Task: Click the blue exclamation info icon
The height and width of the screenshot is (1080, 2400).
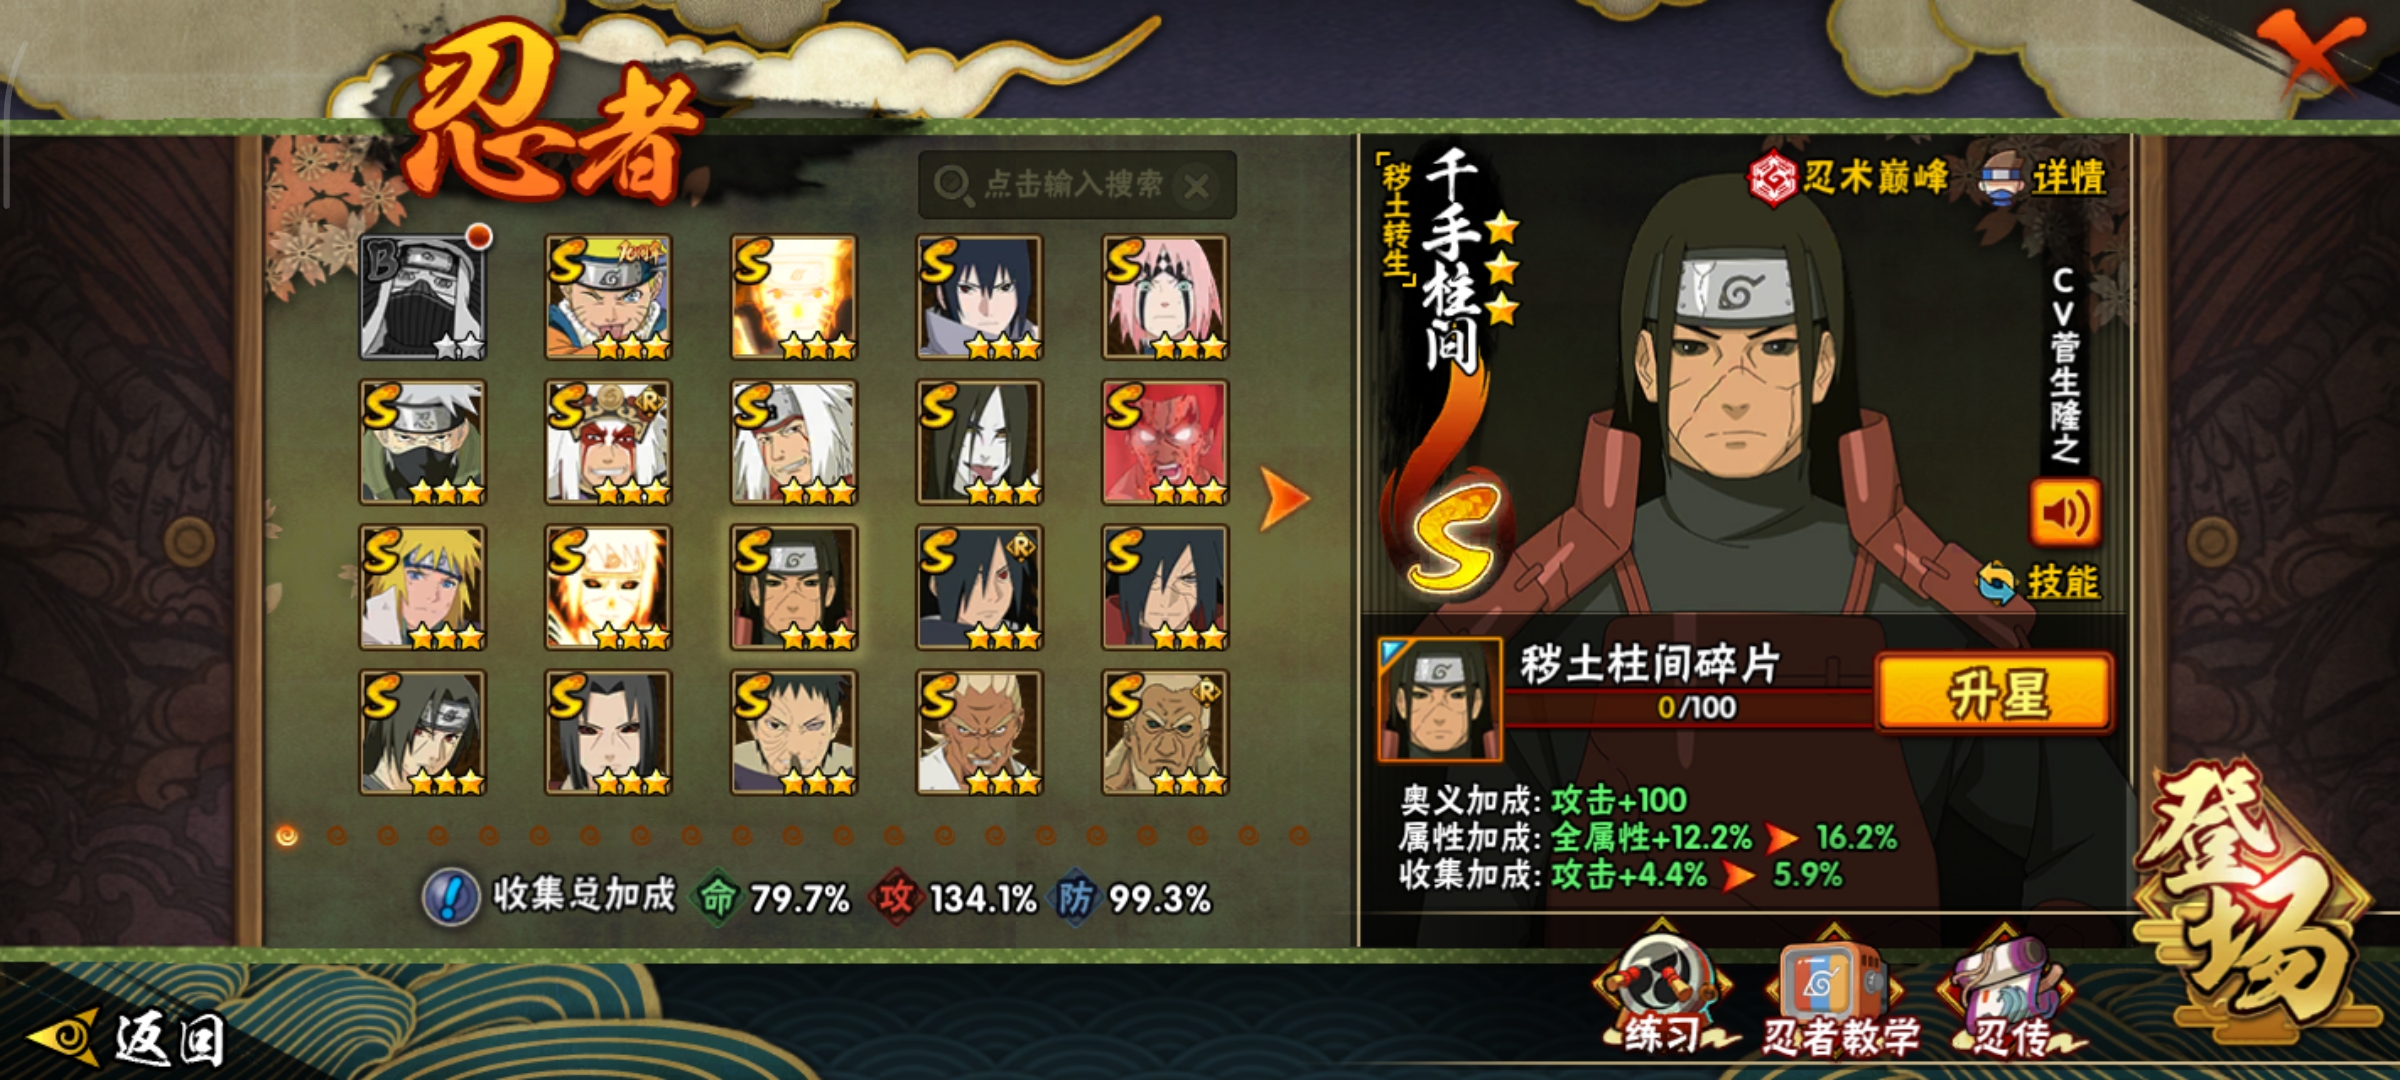Action: [451, 897]
